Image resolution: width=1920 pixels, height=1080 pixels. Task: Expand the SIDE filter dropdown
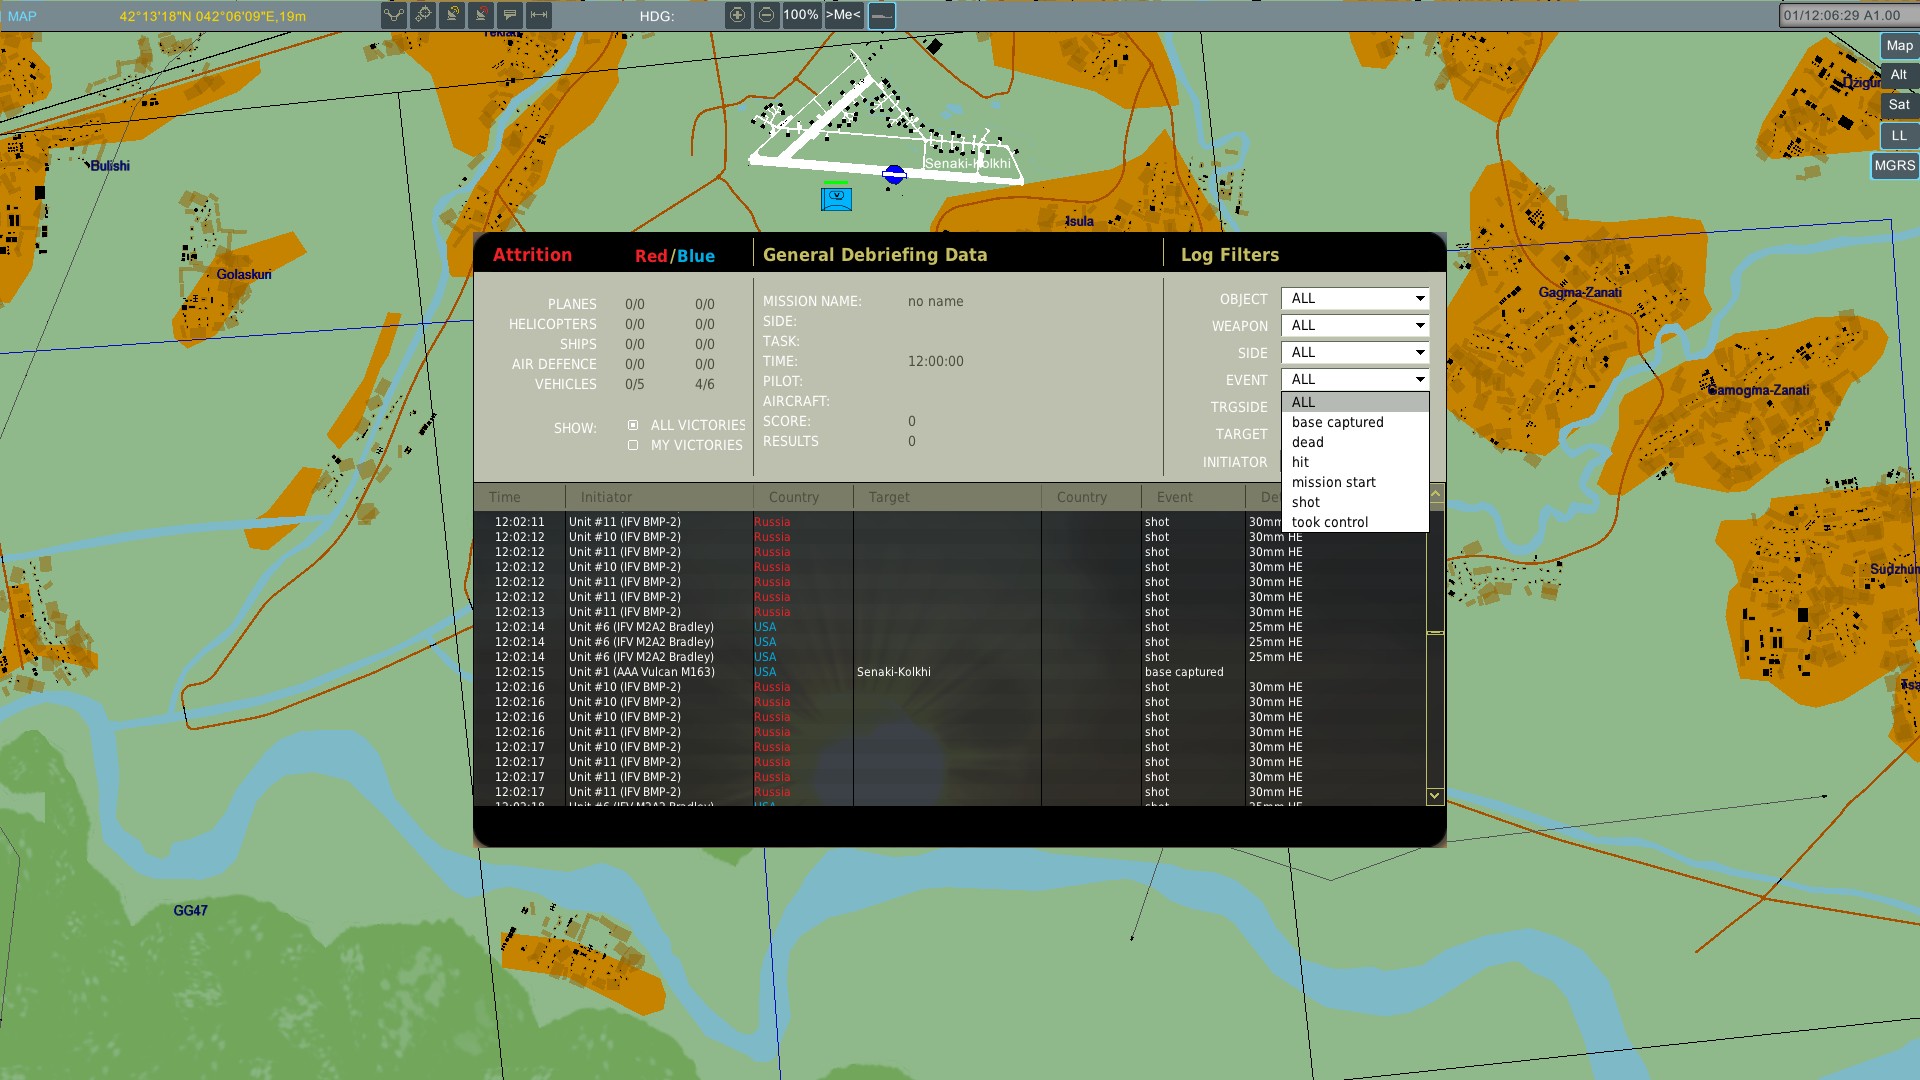pyautogui.click(x=1355, y=353)
